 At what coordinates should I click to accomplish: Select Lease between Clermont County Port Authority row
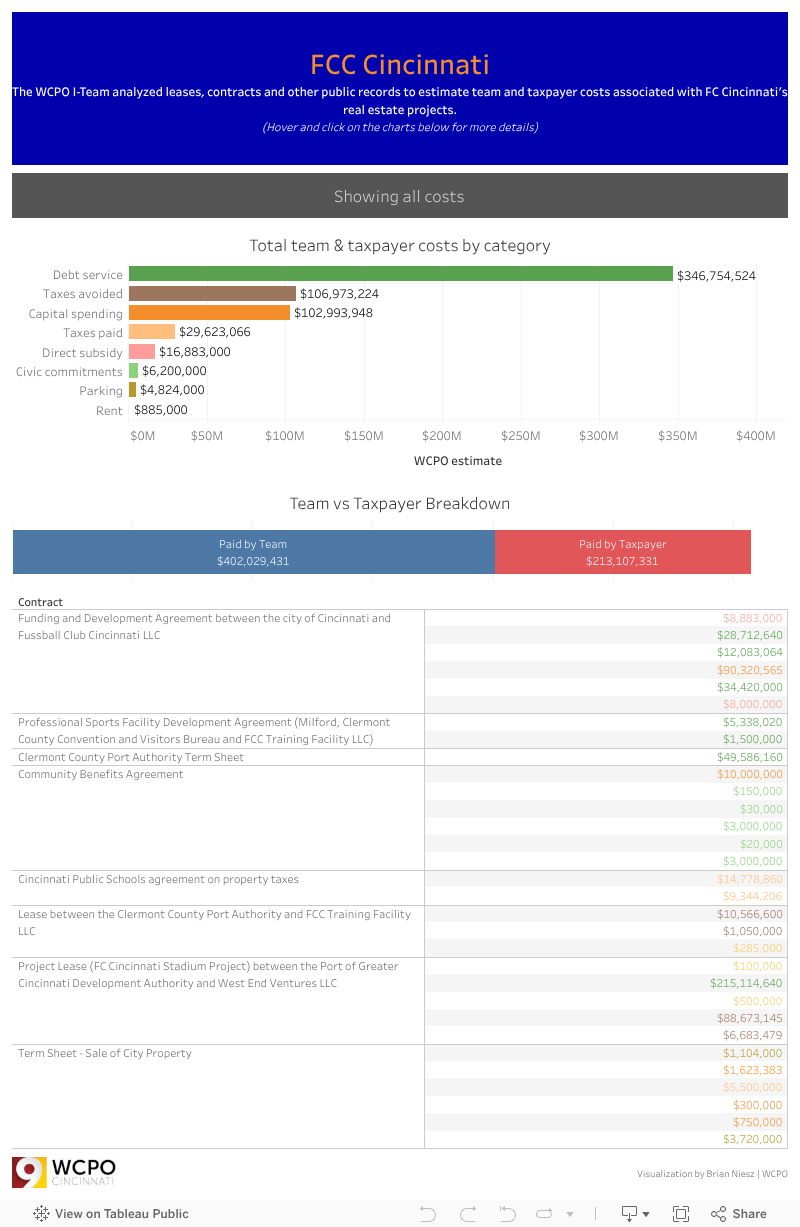[x=218, y=931]
